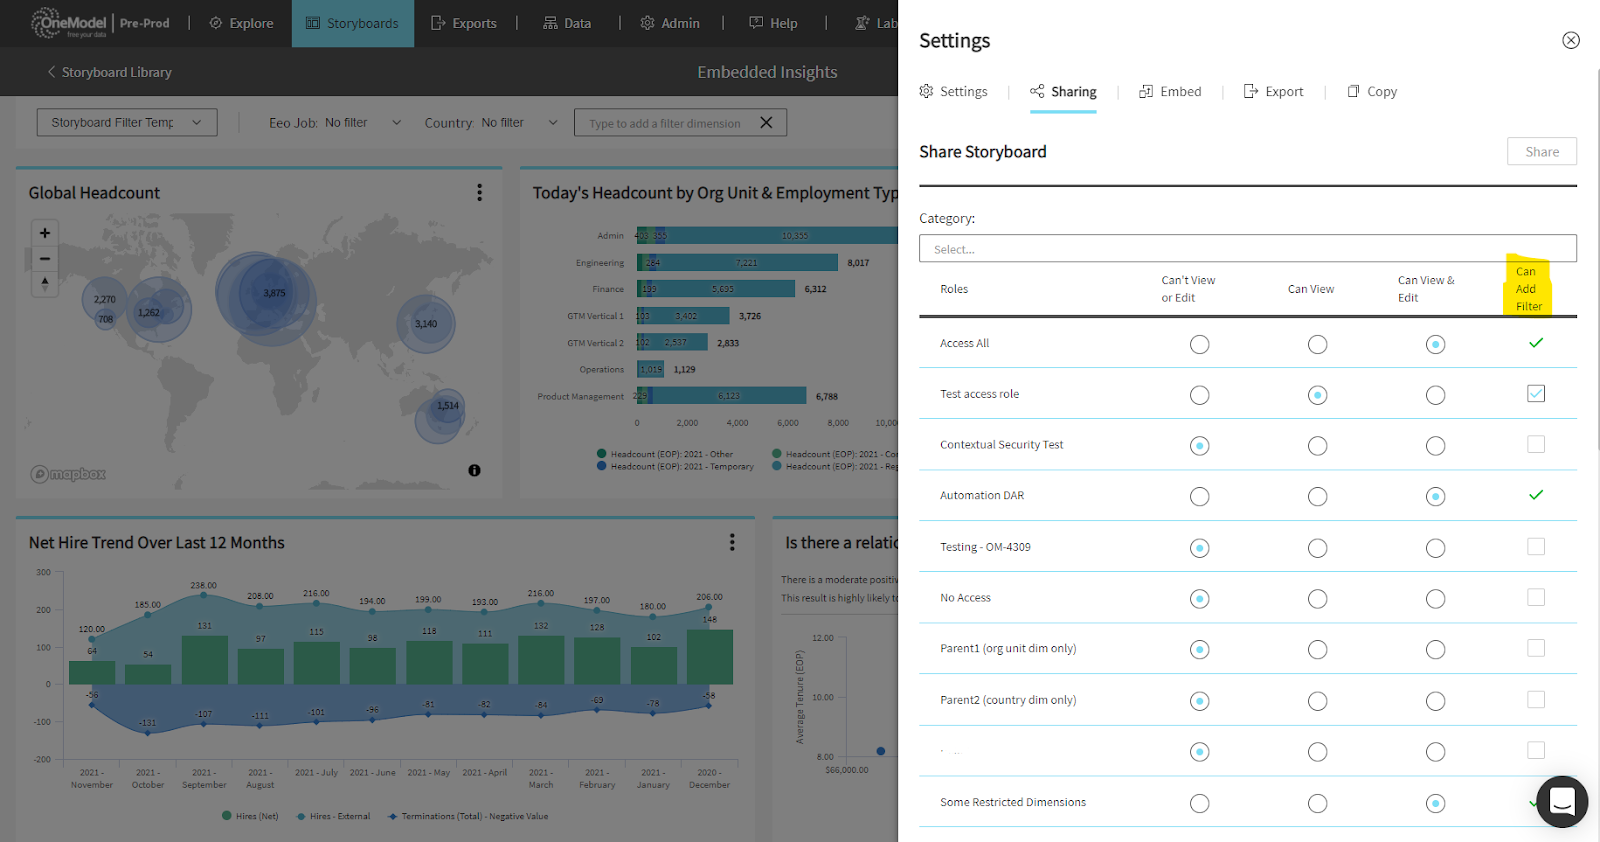
Task: Expand the Country filter dropdown
Action: click(552, 123)
